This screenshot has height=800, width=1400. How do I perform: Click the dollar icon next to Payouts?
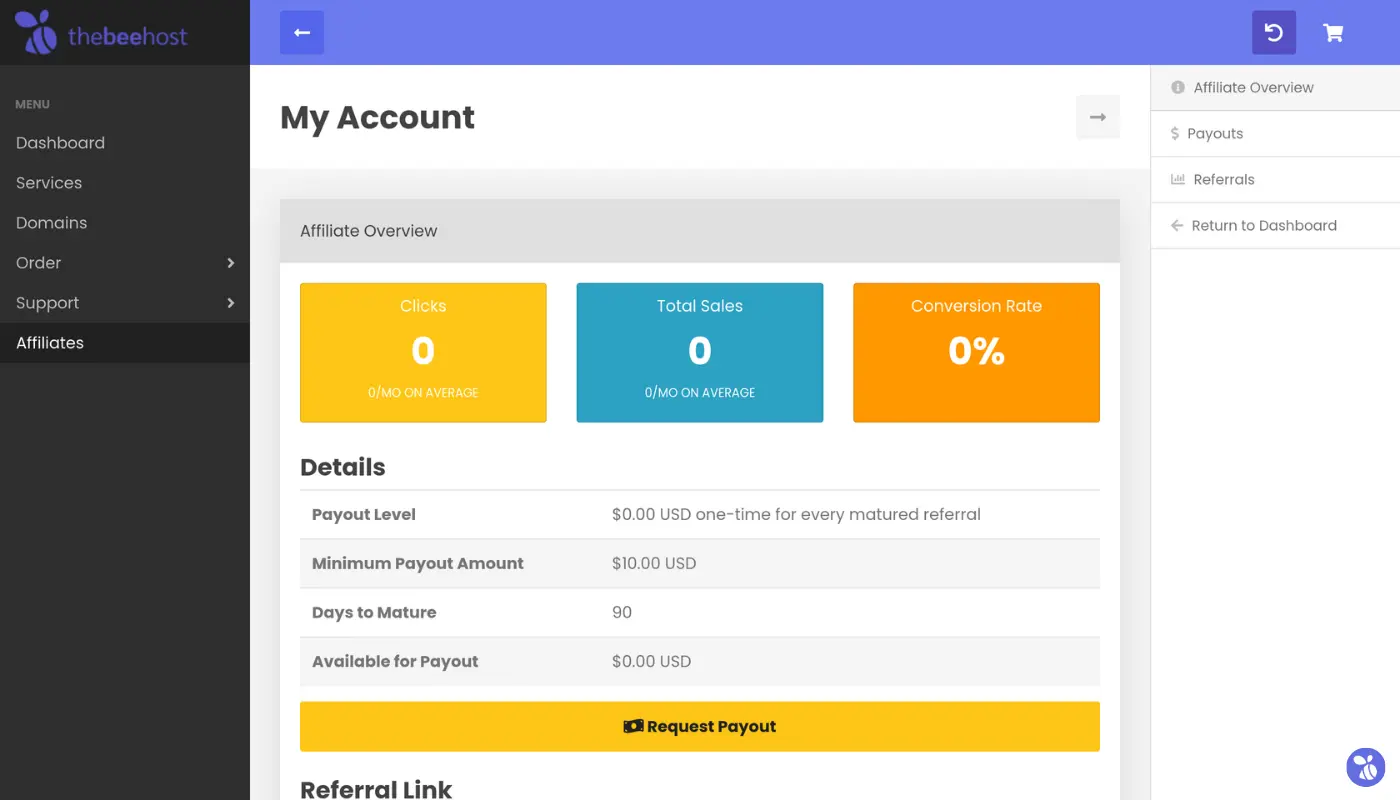(1175, 134)
